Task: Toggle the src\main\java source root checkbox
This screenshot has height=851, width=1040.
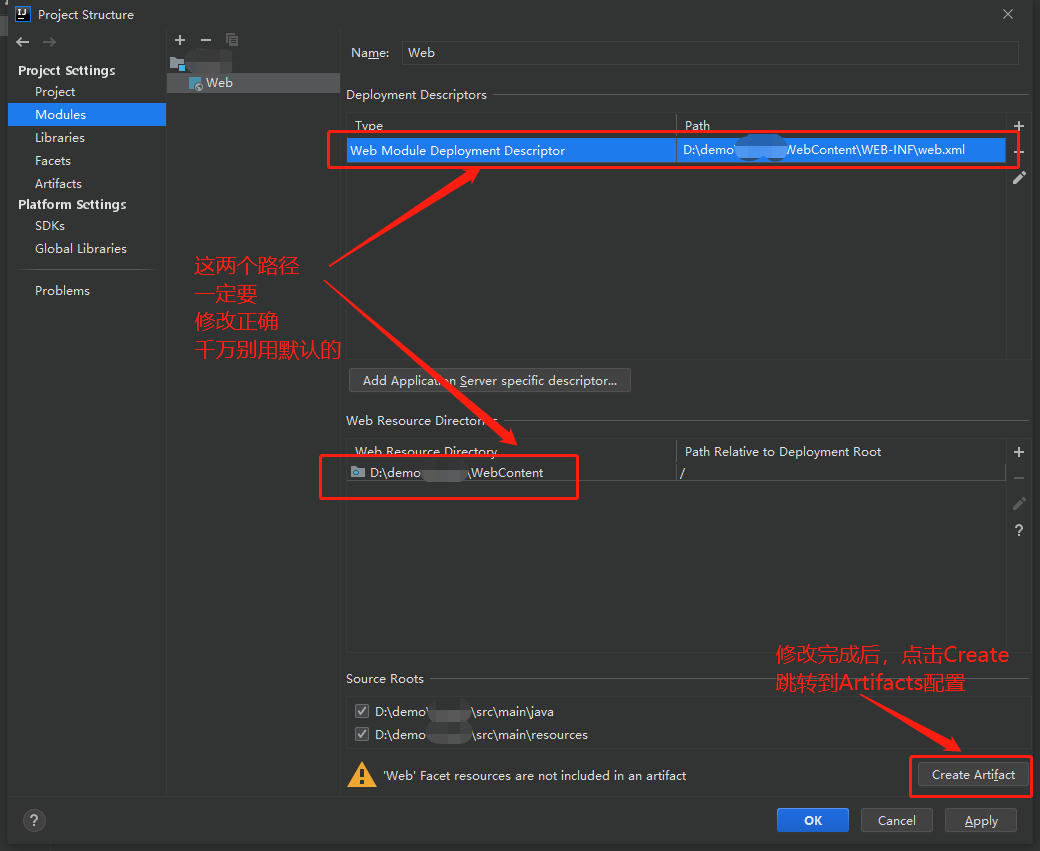Action: click(x=361, y=711)
